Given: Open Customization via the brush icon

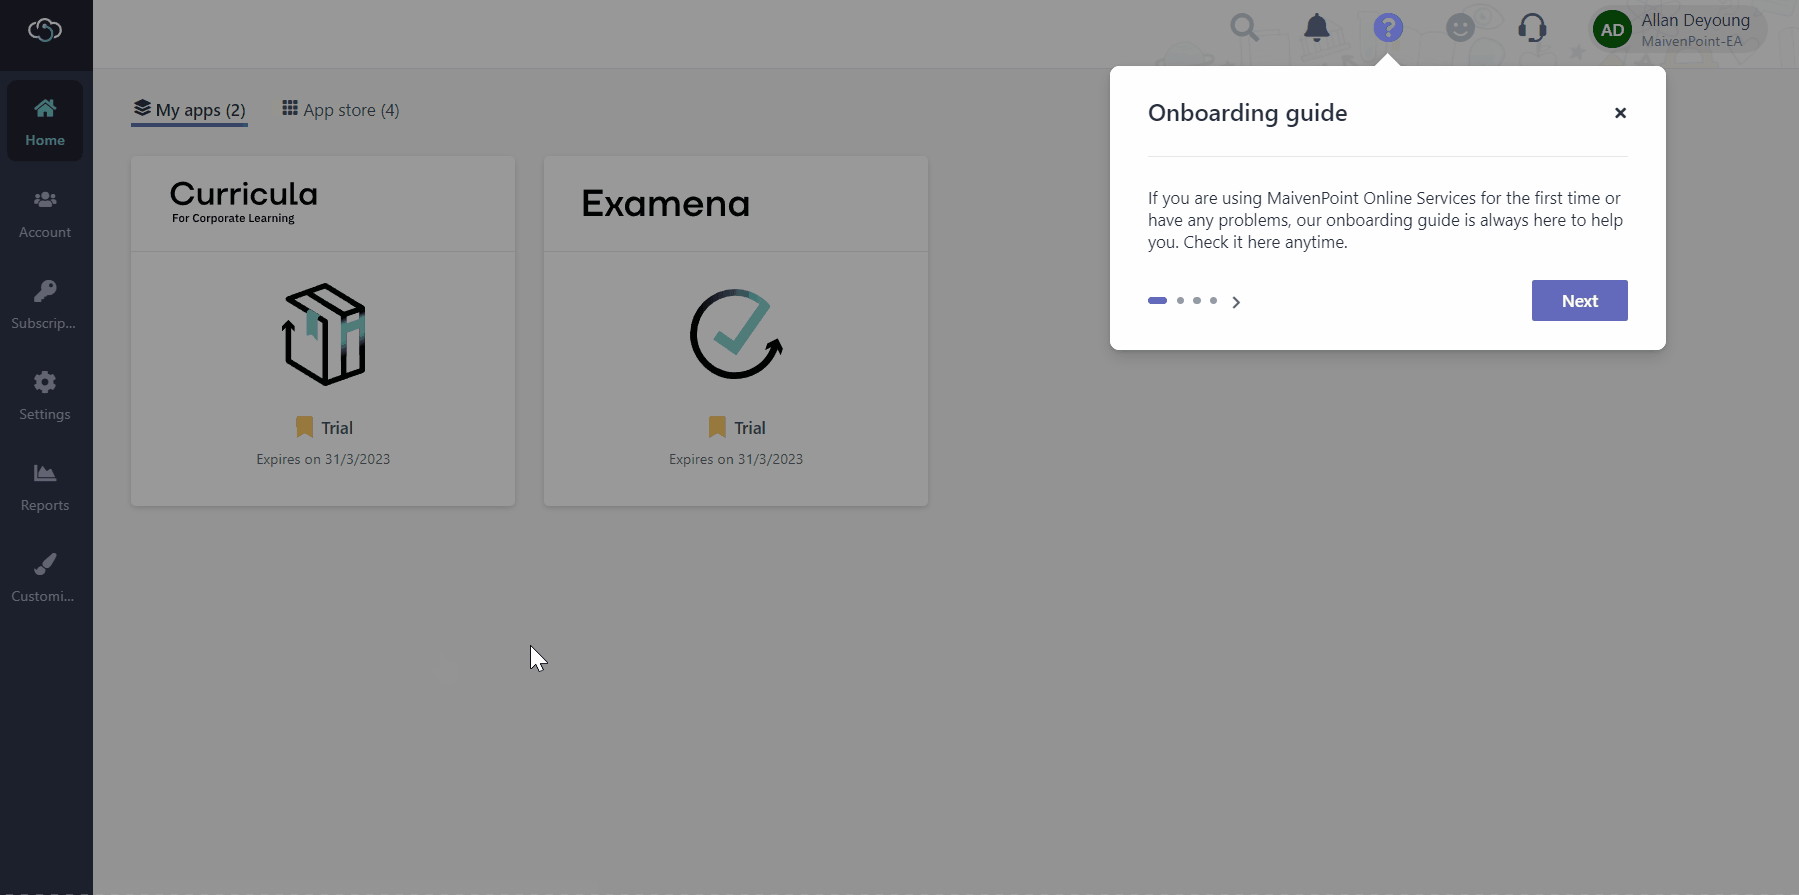Looking at the screenshot, I should (x=45, y=564).
